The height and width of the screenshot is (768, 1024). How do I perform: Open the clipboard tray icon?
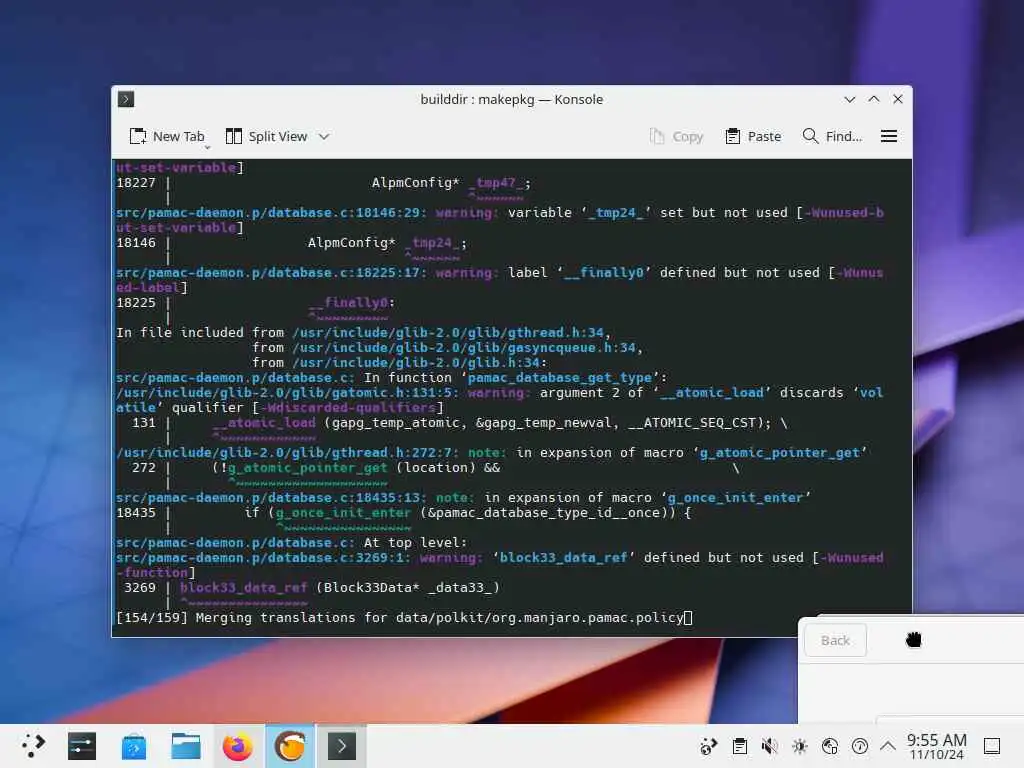tap(739, 746)
